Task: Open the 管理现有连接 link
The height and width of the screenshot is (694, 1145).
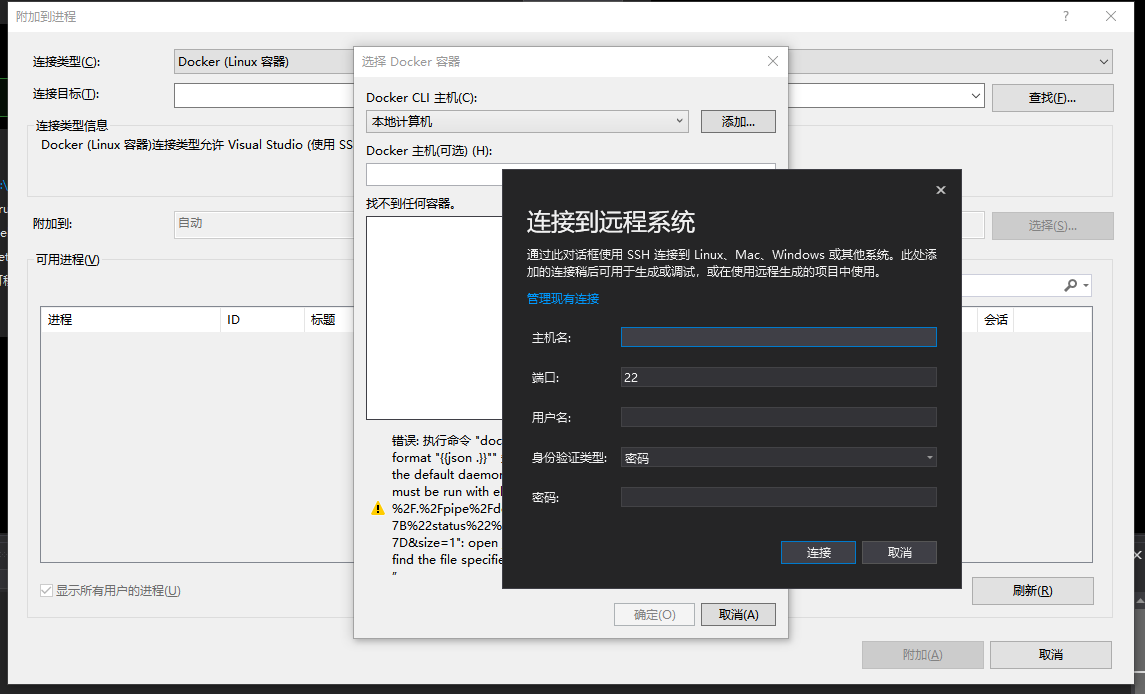Action: pyautogui.click(x=563, y=298)
